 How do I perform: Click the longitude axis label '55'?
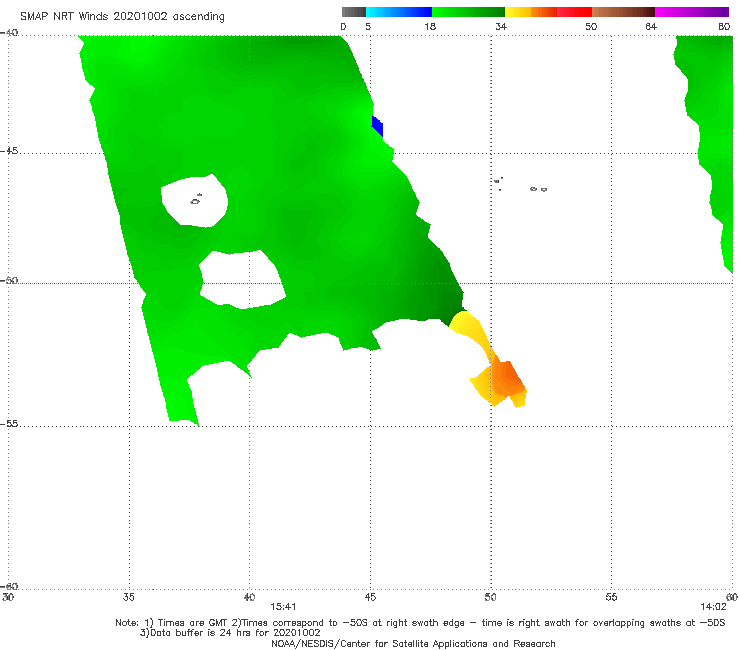coord(611,597)
